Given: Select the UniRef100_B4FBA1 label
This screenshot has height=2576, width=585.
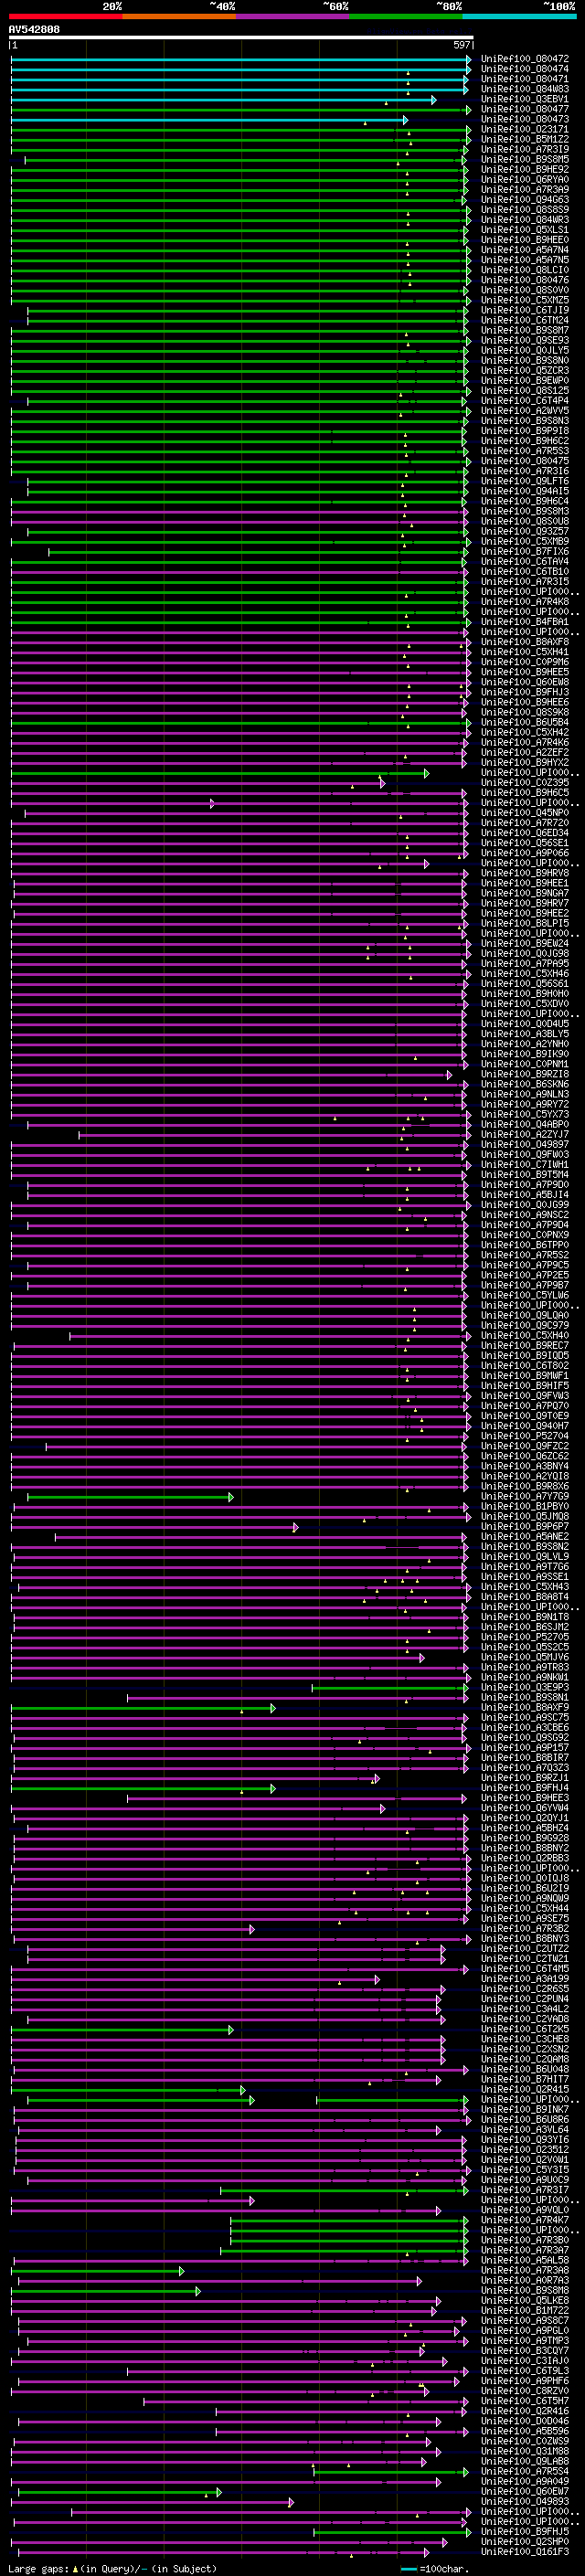Looking at the screenshot, I should pyautogui.click(x=525, y=622).
